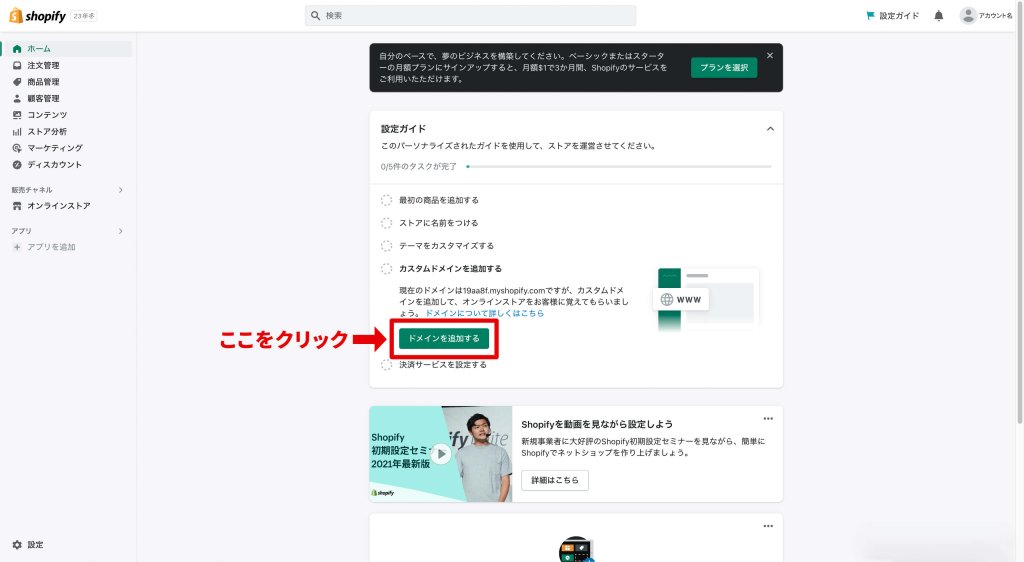Screen dimensions: 1024x562
Task: Collapse the 設定ガイド card
Action: coord(770,129)
